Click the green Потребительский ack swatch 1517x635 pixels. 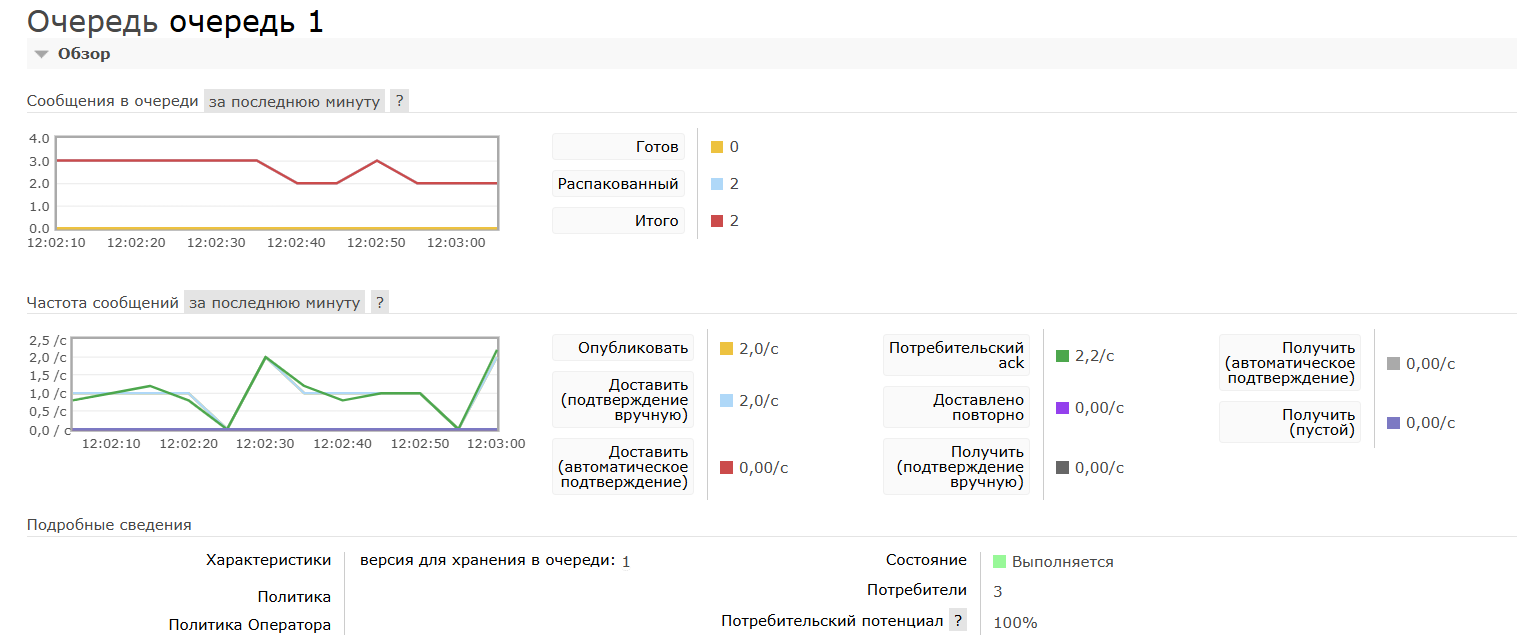(x=1062, y=356)
